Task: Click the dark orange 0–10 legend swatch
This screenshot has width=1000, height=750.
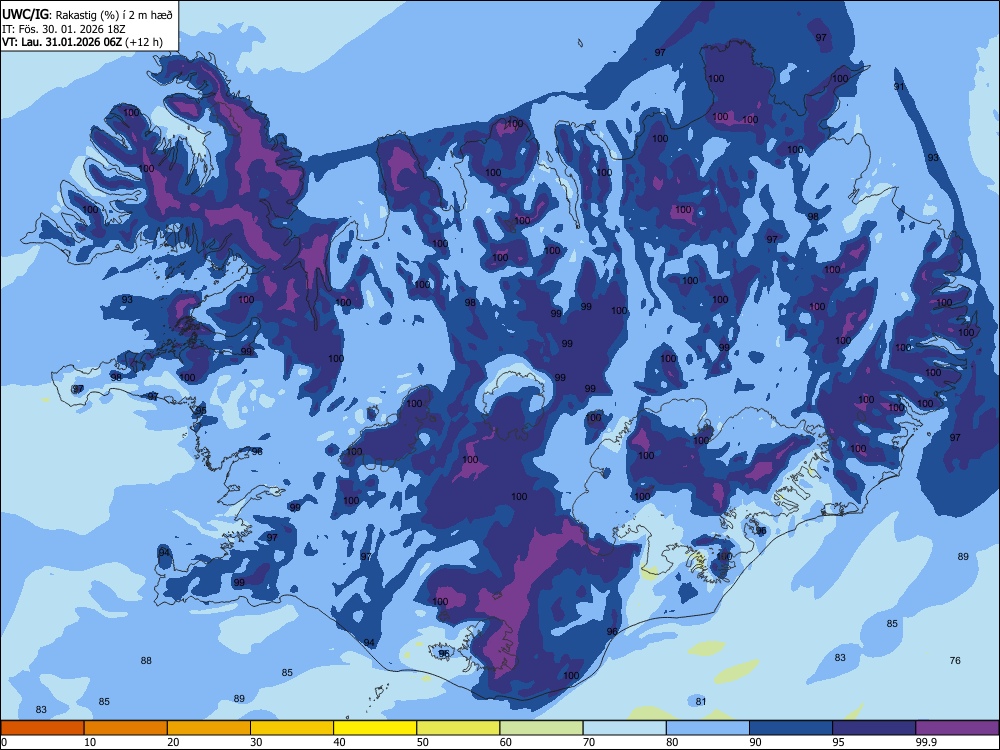Action: click(43, 728)
